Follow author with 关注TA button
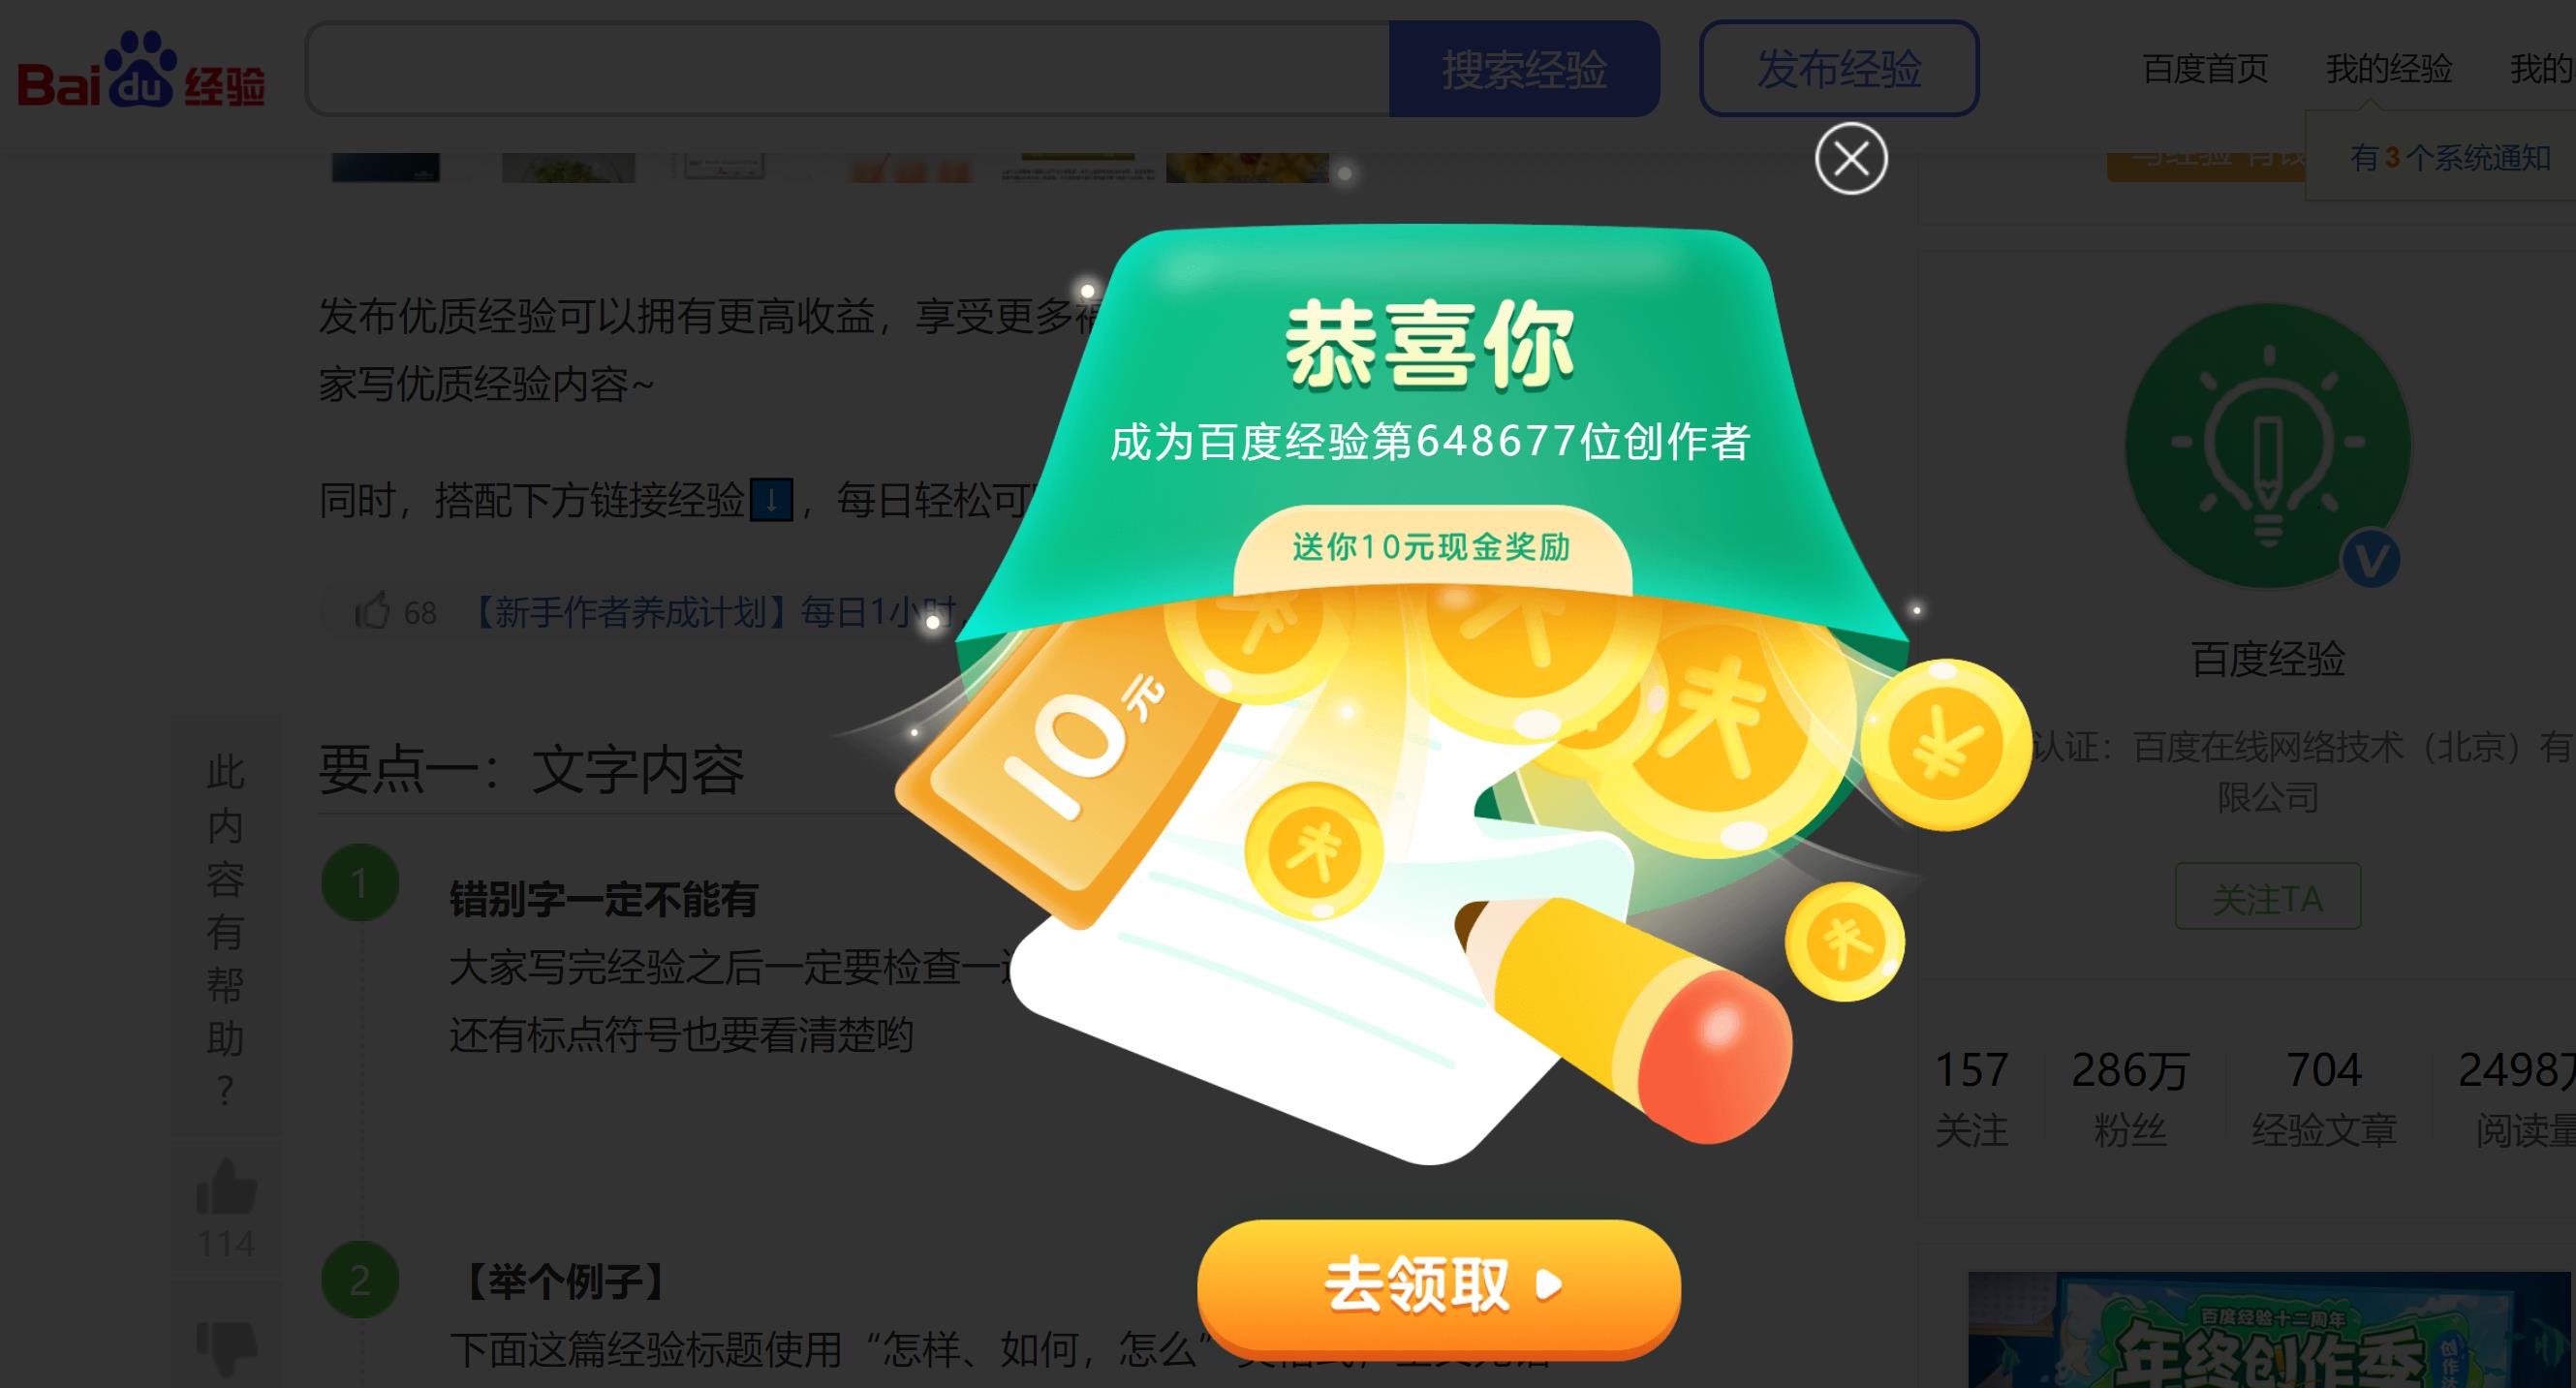Viewport: 2576px width, 1388px height. tap(2268, 897)
